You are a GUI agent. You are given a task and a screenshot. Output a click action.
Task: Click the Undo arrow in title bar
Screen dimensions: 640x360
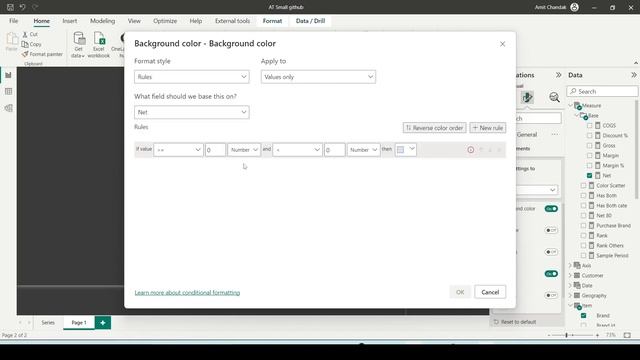[x=22, y=7]
